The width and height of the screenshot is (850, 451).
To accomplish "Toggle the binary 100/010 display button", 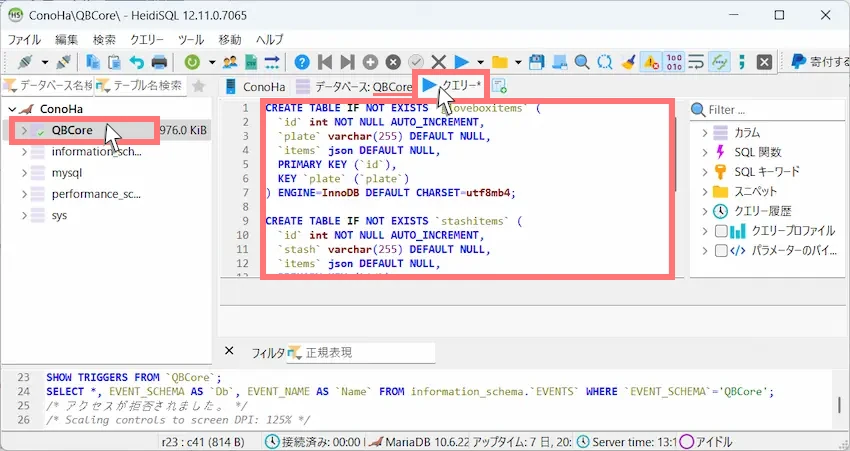I will click(x=674, y=62).
